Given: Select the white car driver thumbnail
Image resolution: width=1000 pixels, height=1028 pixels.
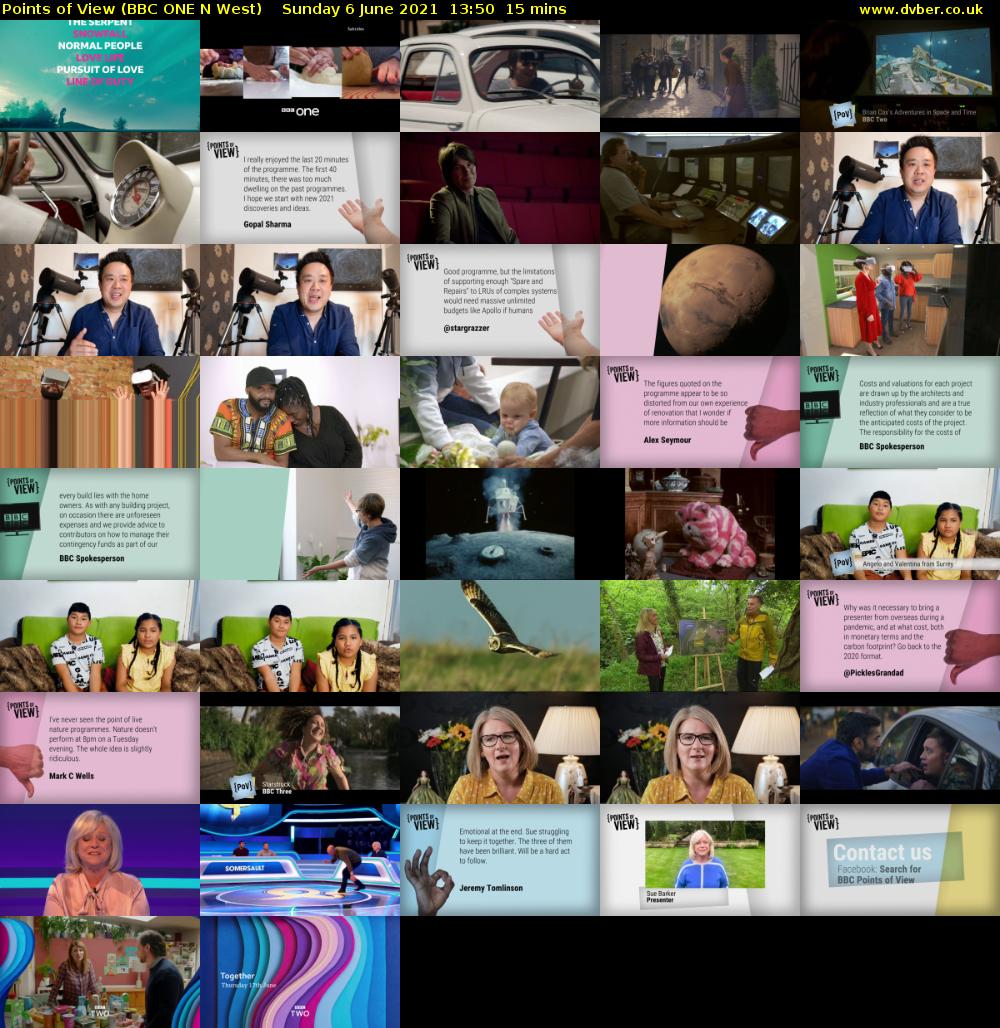Looking at the screenshot, I should click(x=500, y=75).
